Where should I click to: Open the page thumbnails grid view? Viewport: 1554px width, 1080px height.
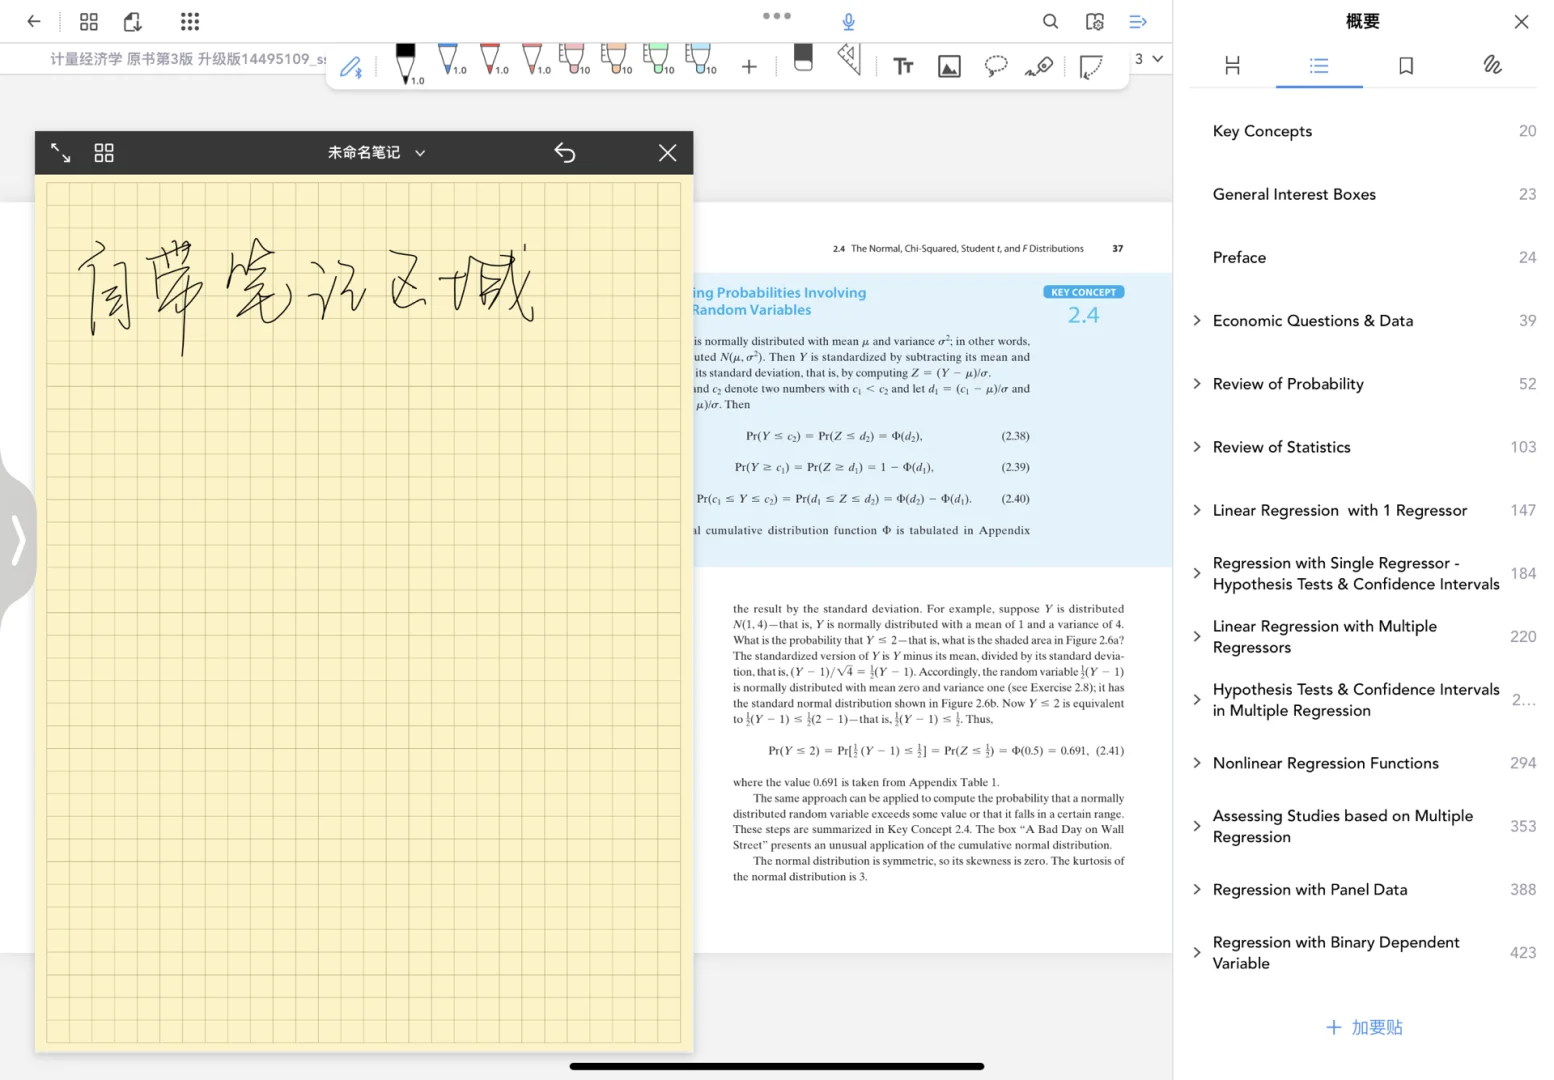tap(89, 21)
